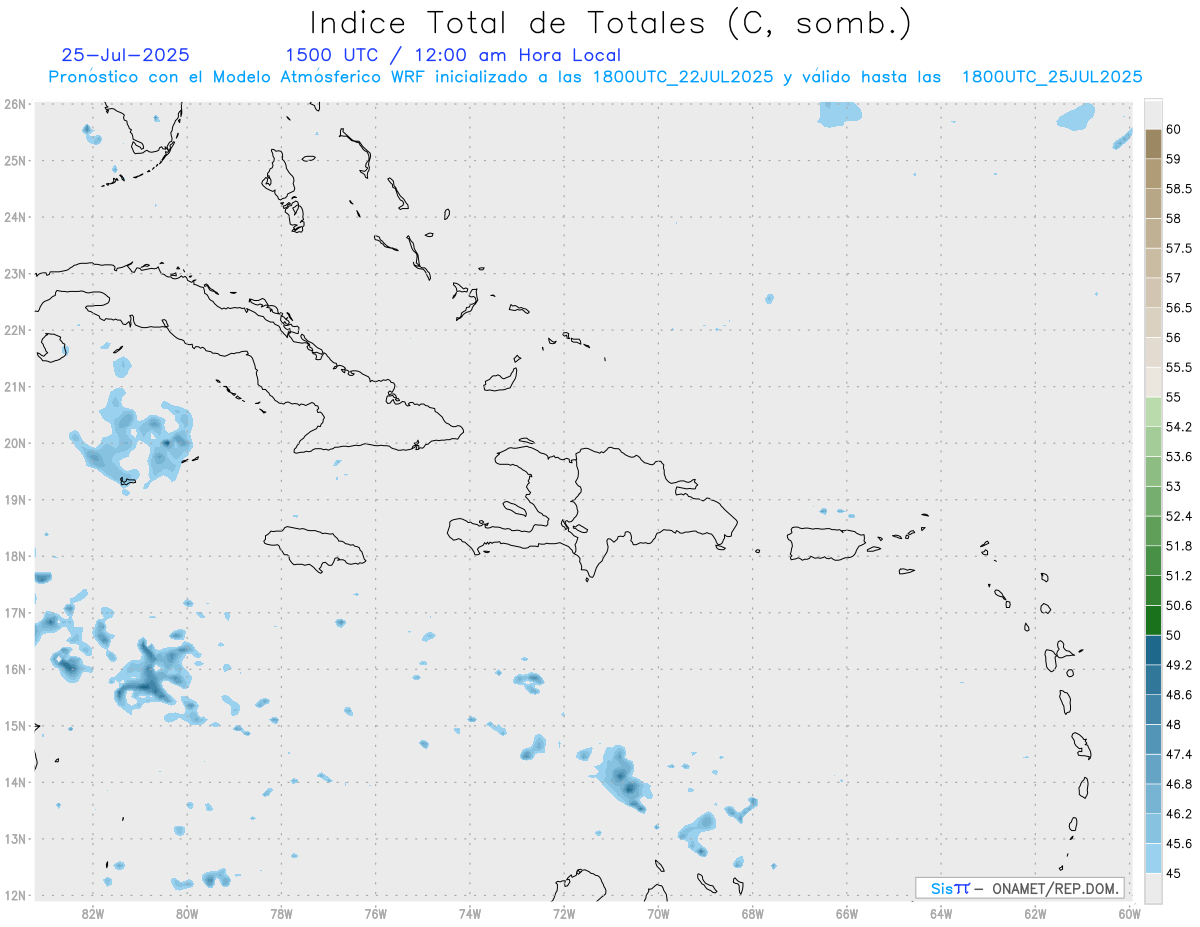Click the longitude label "70W"
Image resolution: width=1200 pixels, height=927 pixels.
(658, 912)
